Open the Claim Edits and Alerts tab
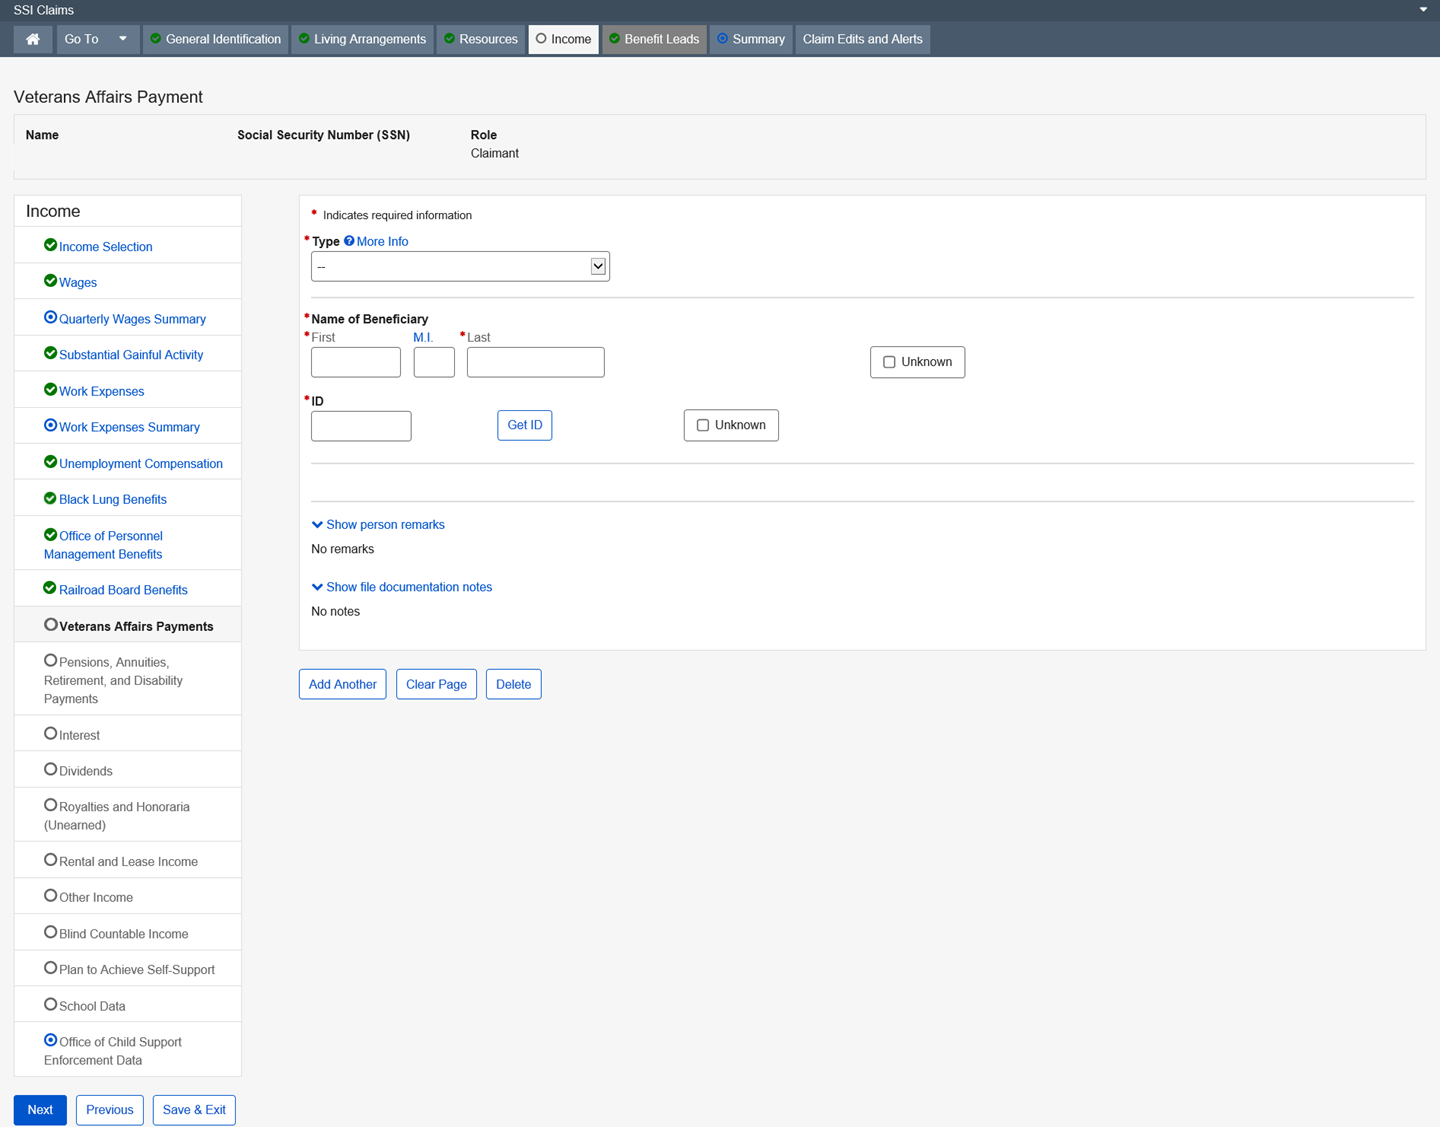Screen dimensions: 1440x1127 click(862, 39)
